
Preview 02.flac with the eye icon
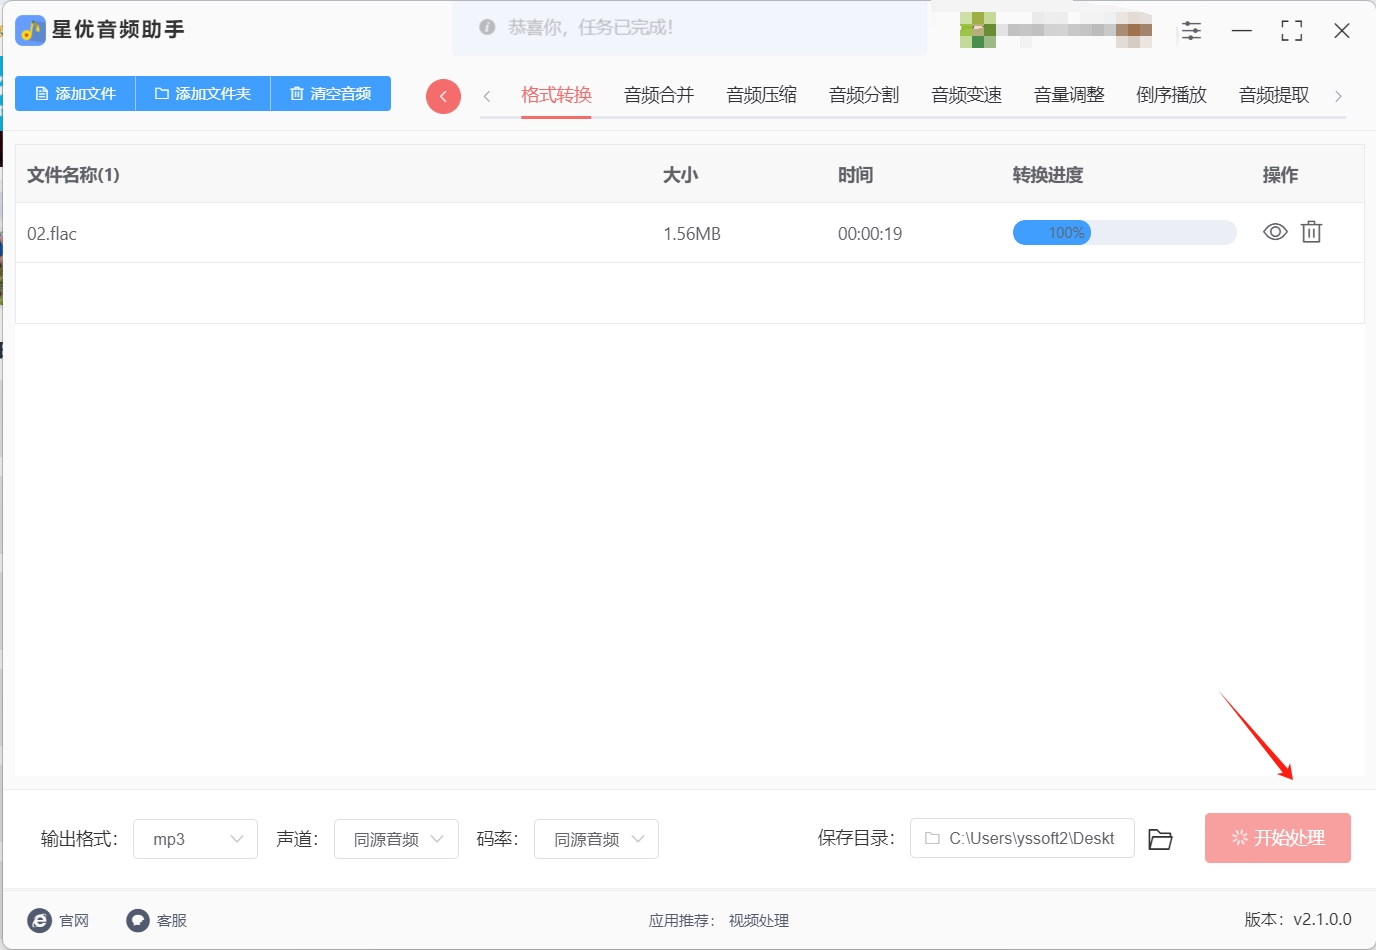point(1275,232)
